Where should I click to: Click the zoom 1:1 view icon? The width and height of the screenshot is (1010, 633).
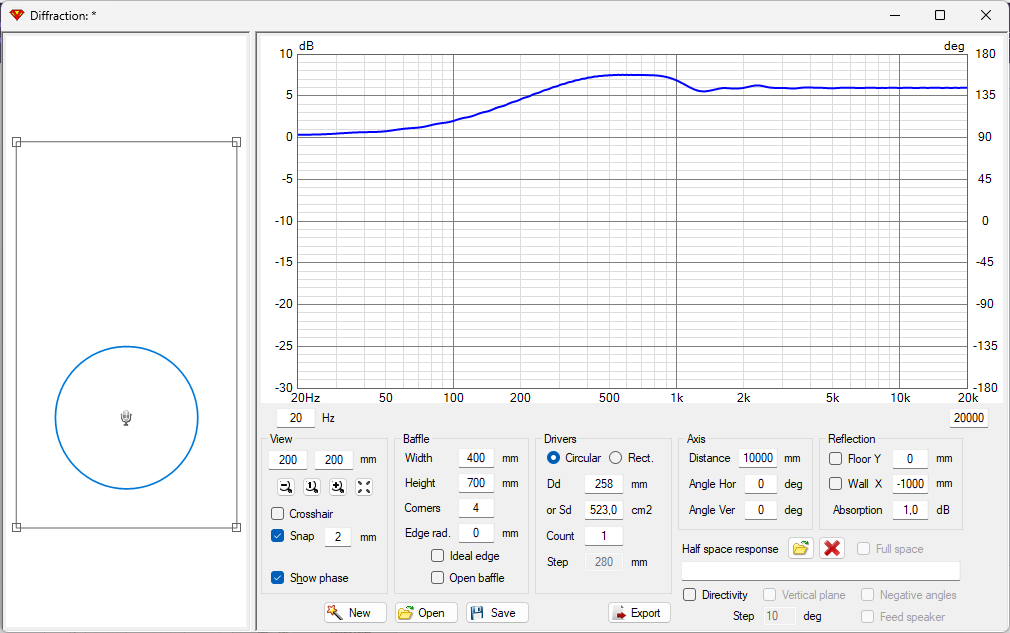(x=312, y=487)
